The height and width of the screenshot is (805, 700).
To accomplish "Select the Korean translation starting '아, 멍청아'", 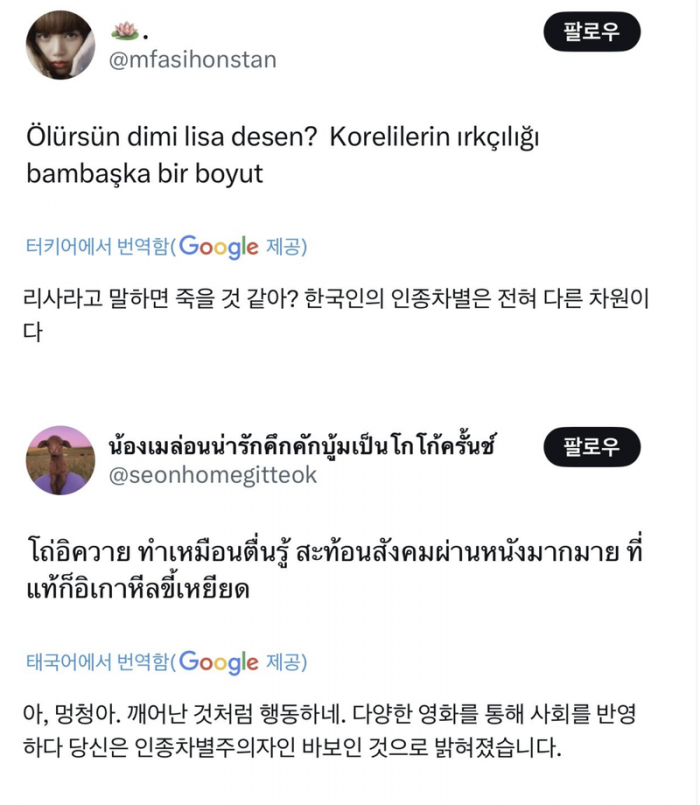I will pos(340,714).
